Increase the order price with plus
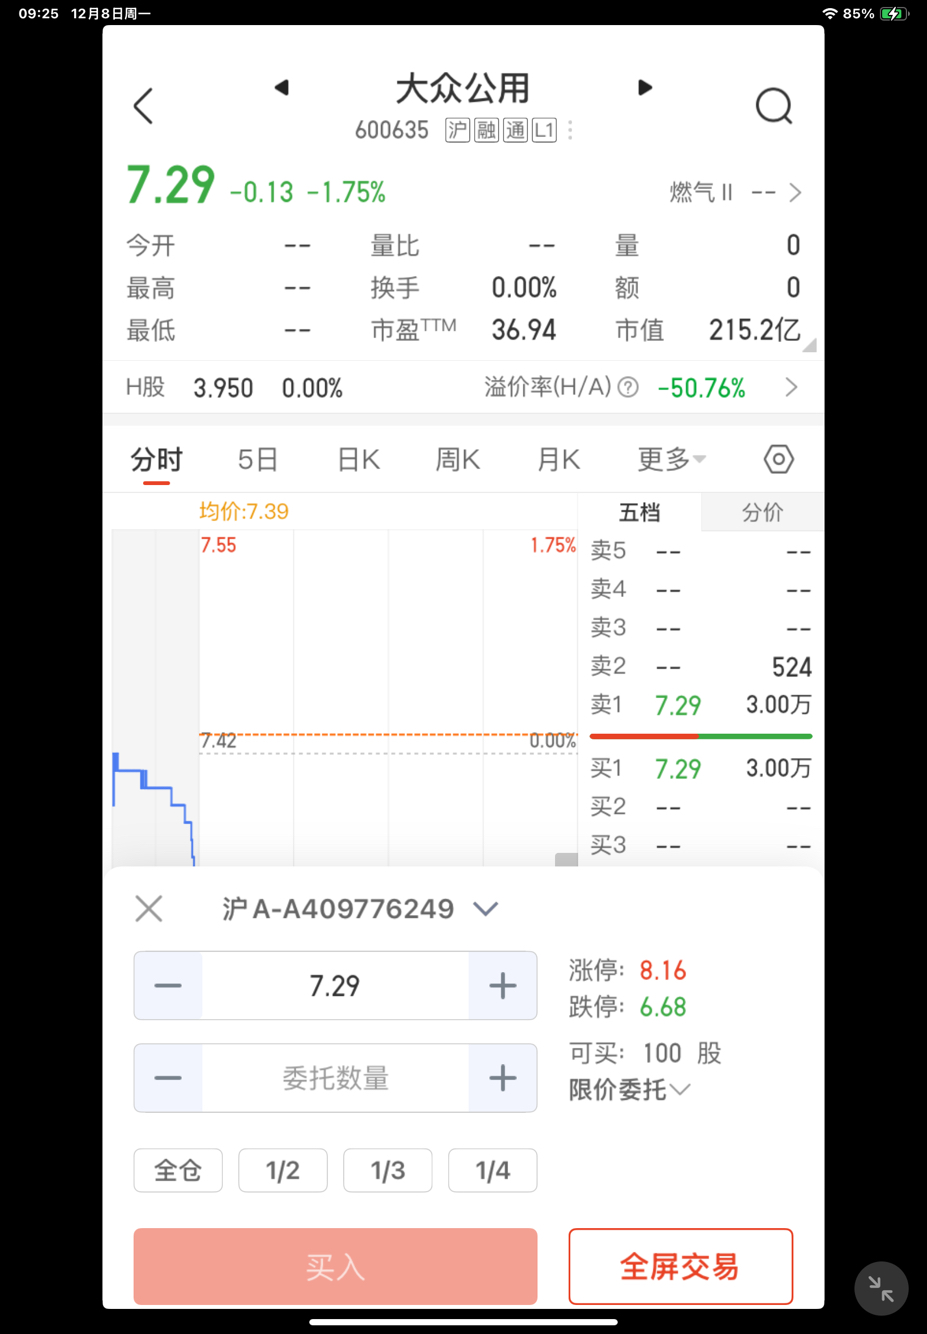Viewport: 927px width, 1334px height. coord(503,986)
